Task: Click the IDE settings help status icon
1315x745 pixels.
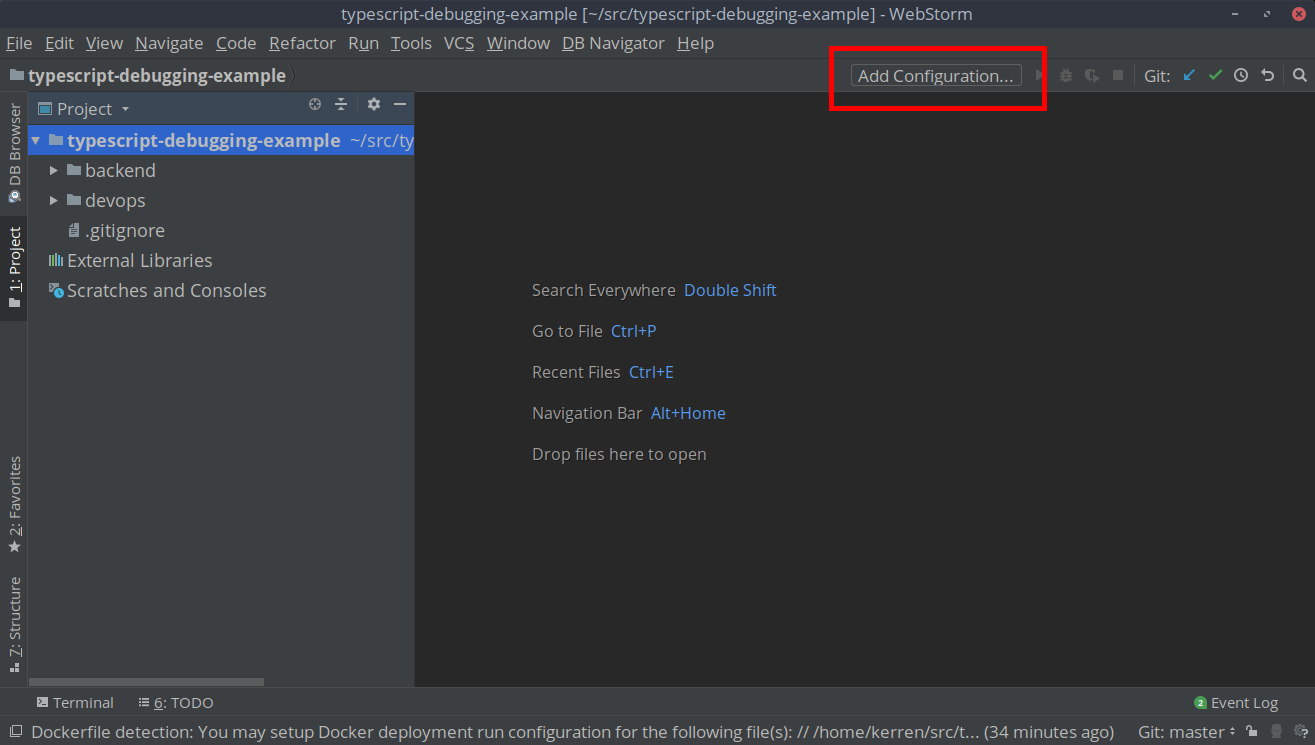Action: point(1301,732)
